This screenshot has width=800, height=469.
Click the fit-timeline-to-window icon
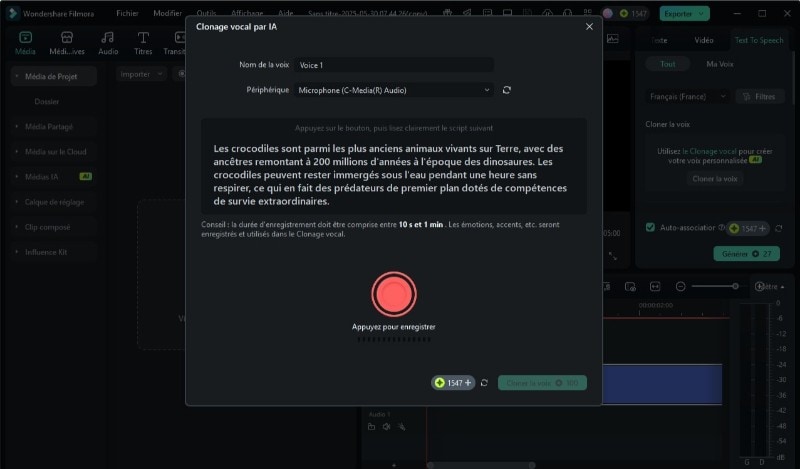pyautogui.click(x=655, y=286)
